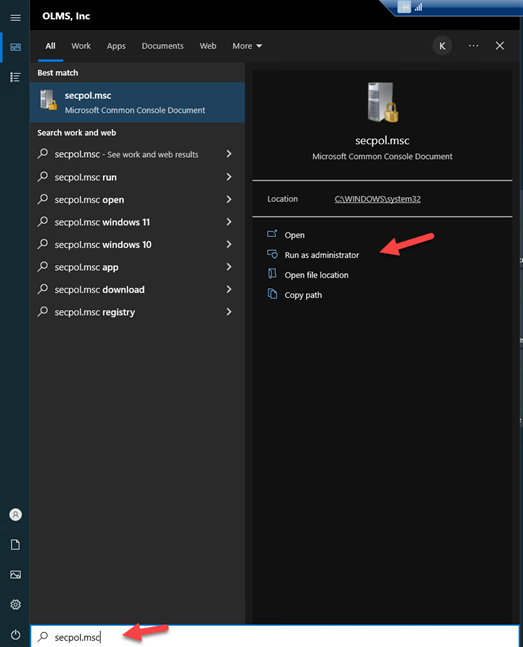Screen dimensions: 523x647
Task: Click the Power icon
Action: click(15, 635)
